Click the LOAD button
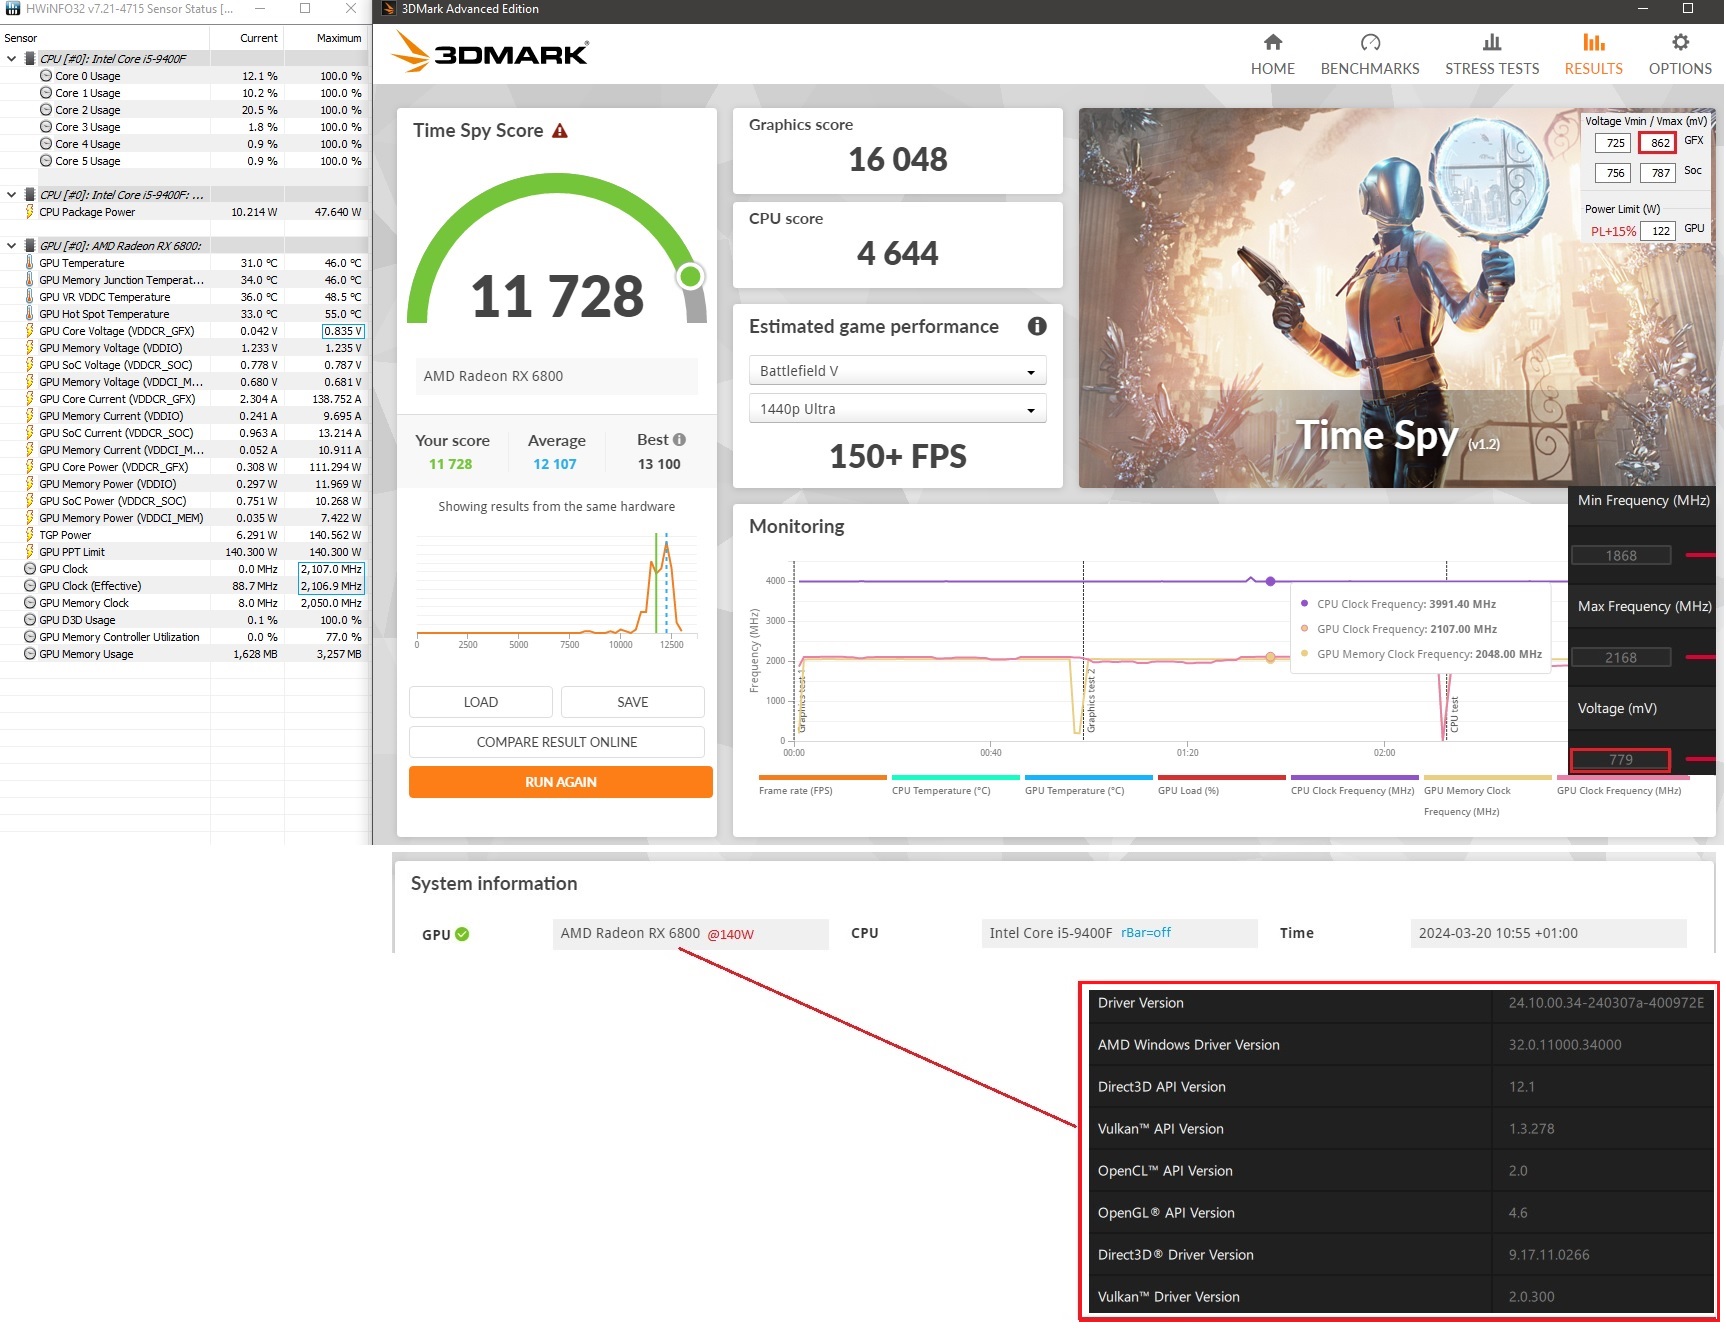Image resolution: width=1726 pixels, height=1330 pixels. tap(481, 702)
